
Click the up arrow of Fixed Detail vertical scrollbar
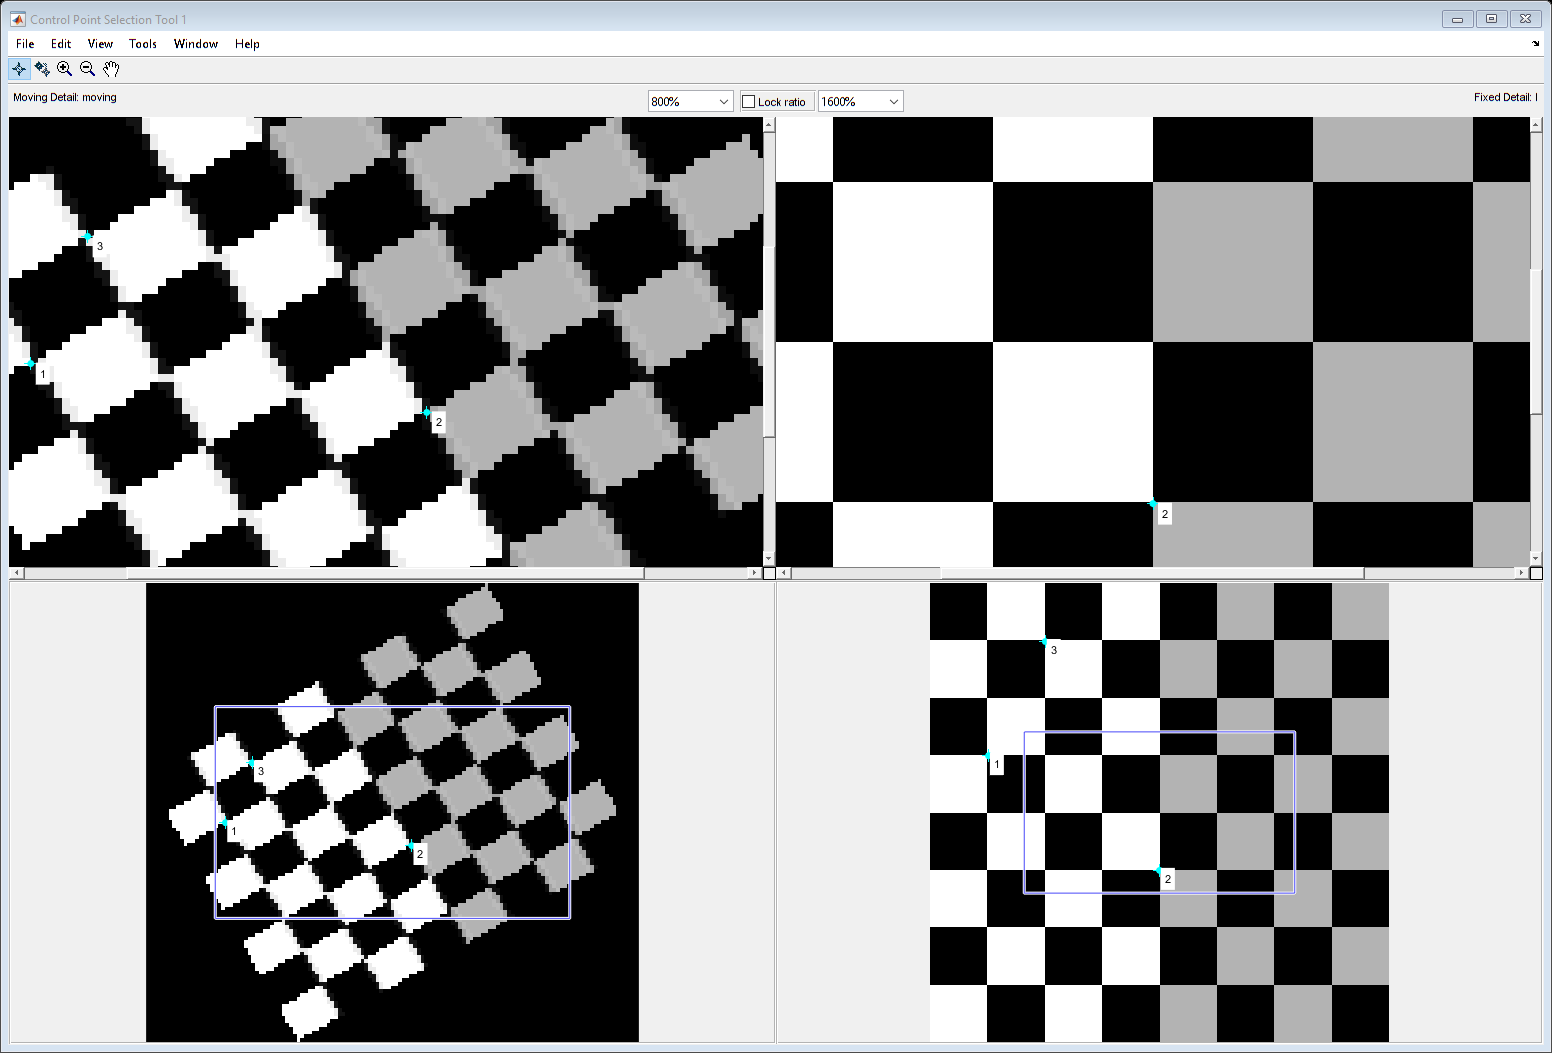pyautogui.click(x=1536, y=125)
